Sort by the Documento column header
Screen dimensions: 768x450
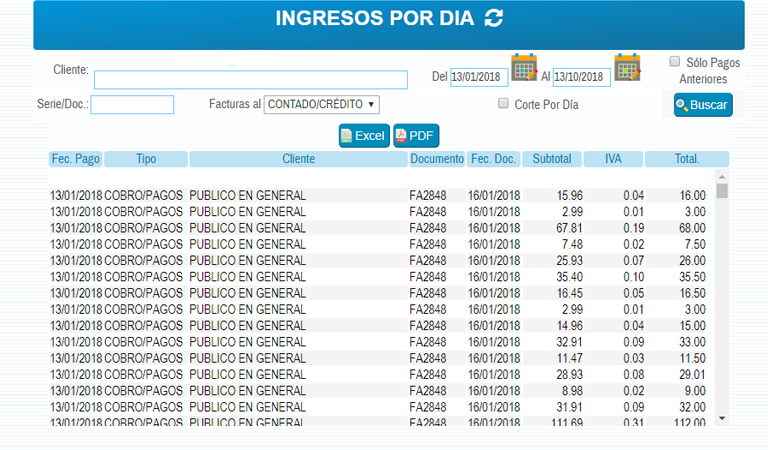[x=437, y=159]
